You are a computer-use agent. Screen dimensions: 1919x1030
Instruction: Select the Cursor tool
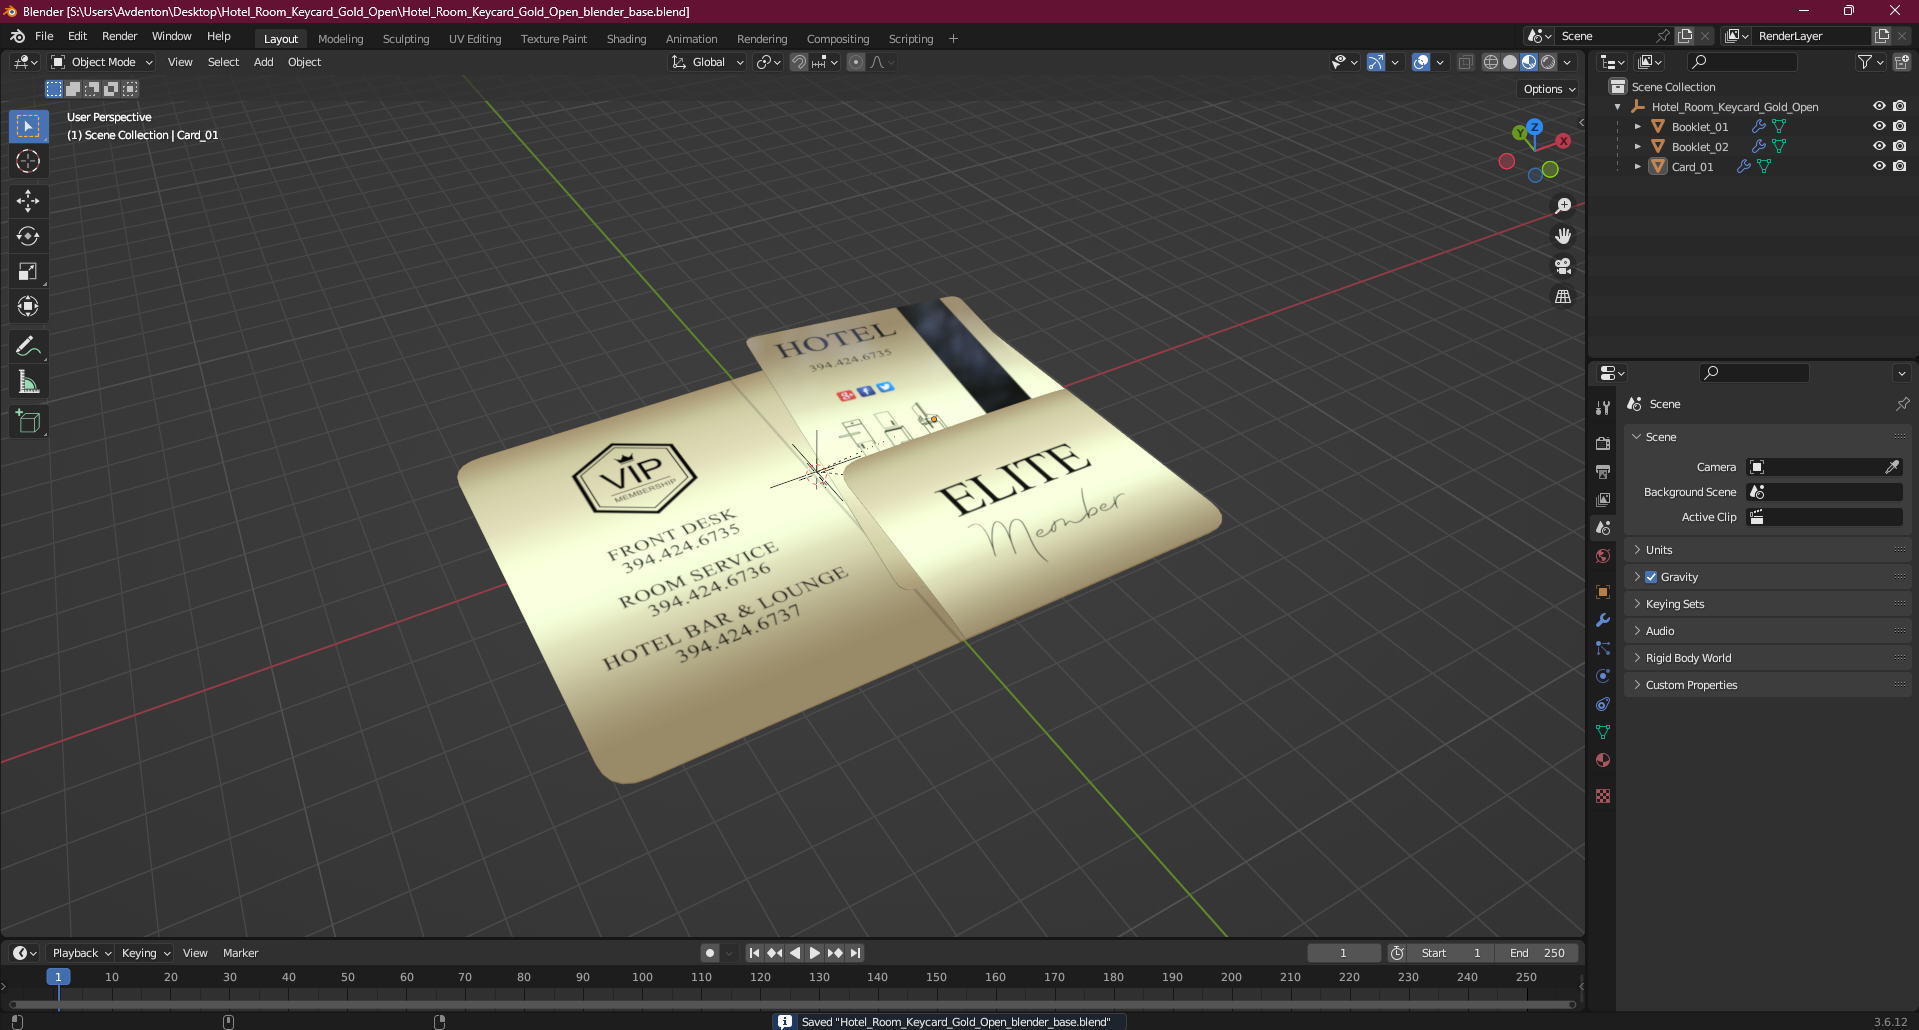[28, 161]
